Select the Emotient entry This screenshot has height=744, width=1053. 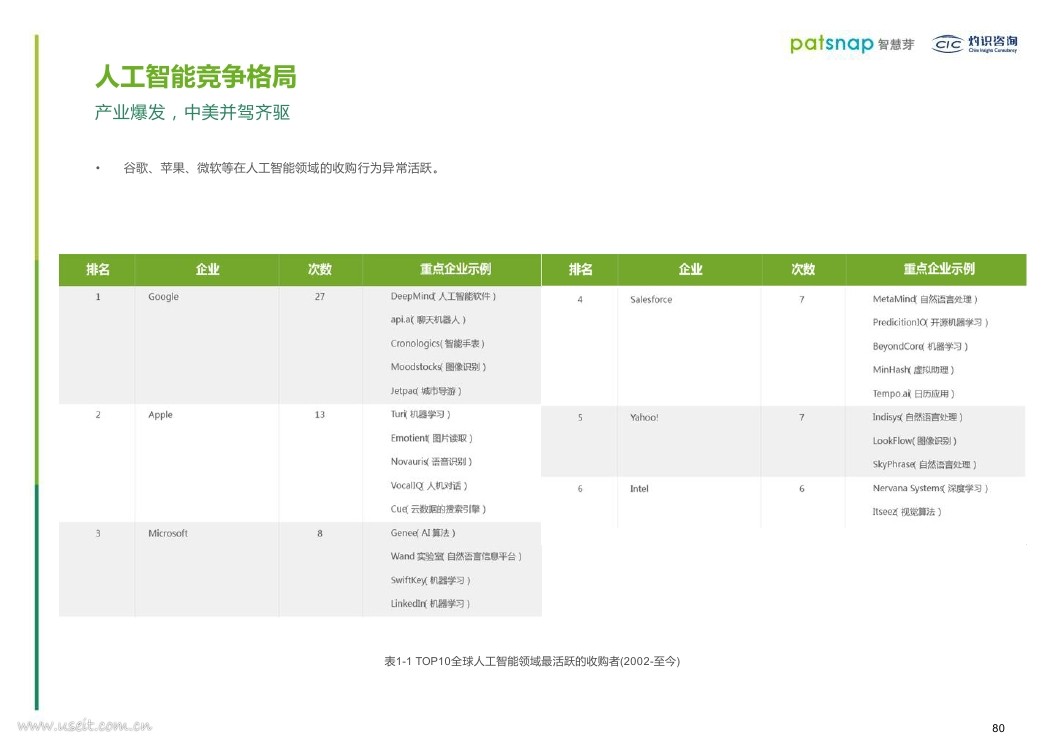[x=432, y=438]
